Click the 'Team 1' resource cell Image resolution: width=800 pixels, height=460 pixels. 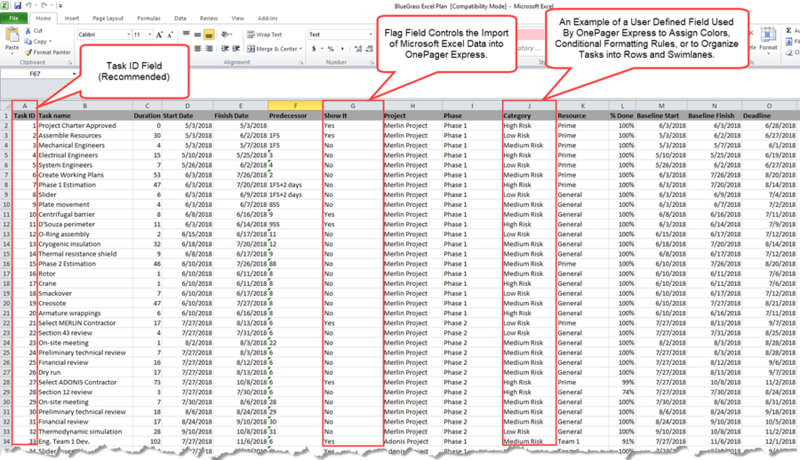[582, 442]
